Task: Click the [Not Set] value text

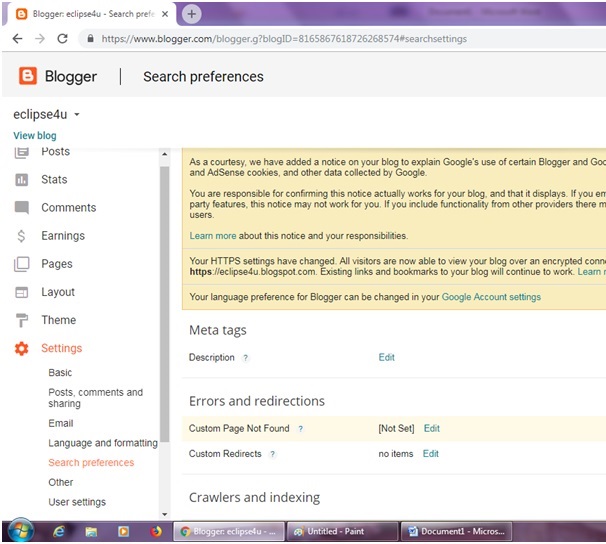Action: tap(396, 428)
